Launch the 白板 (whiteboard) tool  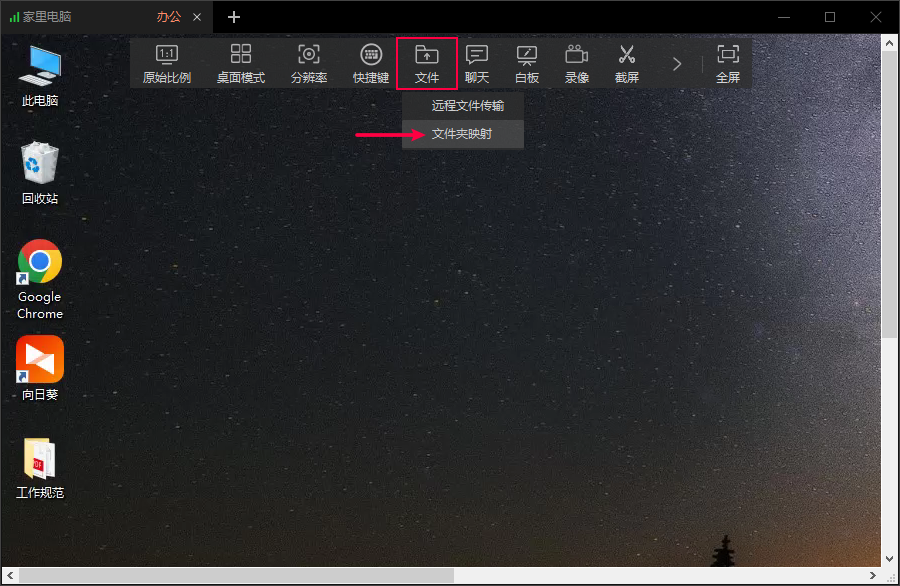[x=527, y=63]
